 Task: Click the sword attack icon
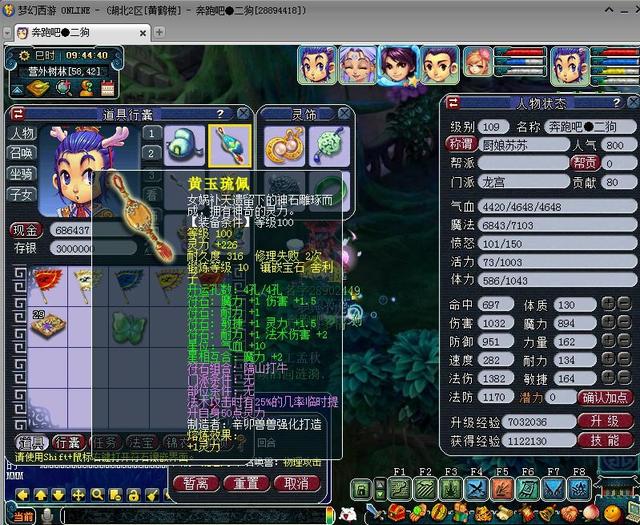pos(373,513)
